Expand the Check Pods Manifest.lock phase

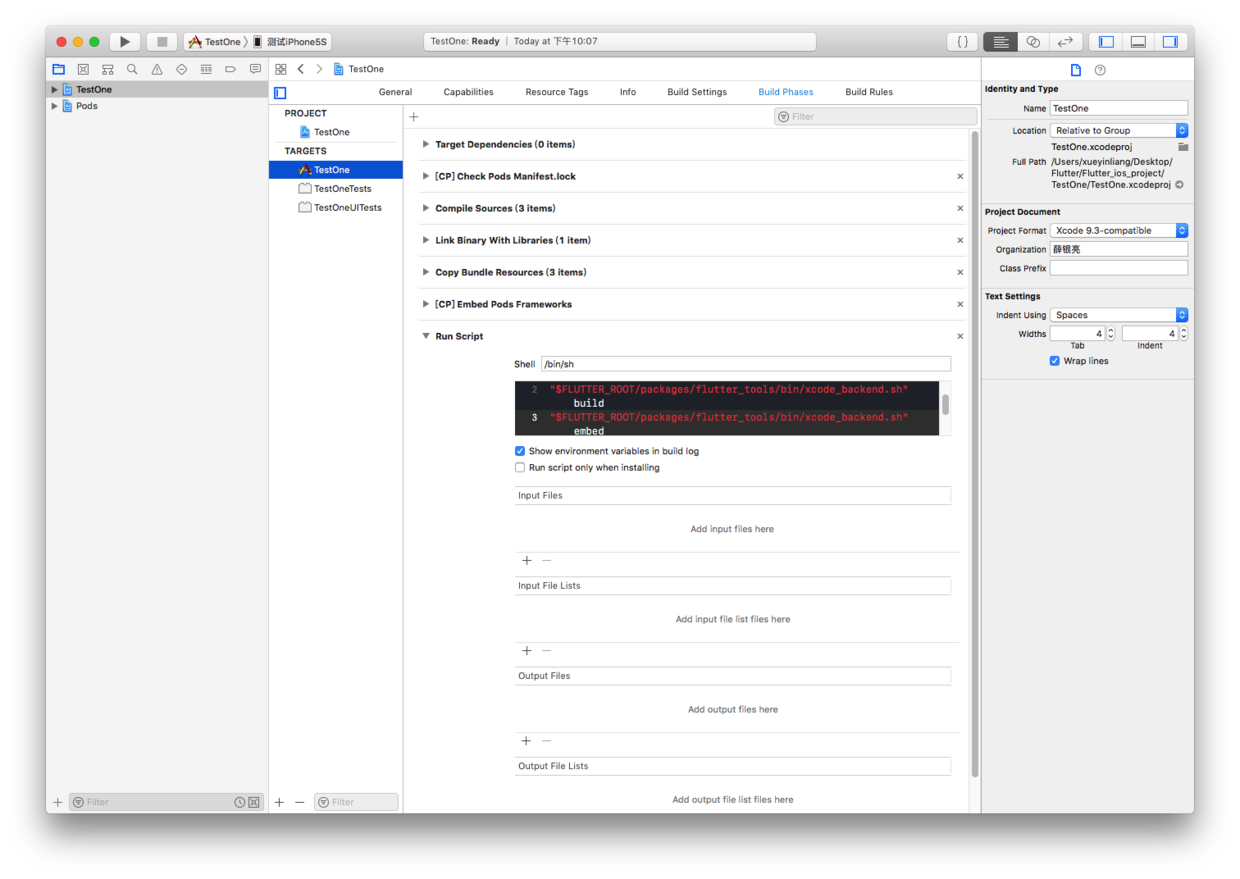pyautogui.click(x=426, y=176)
